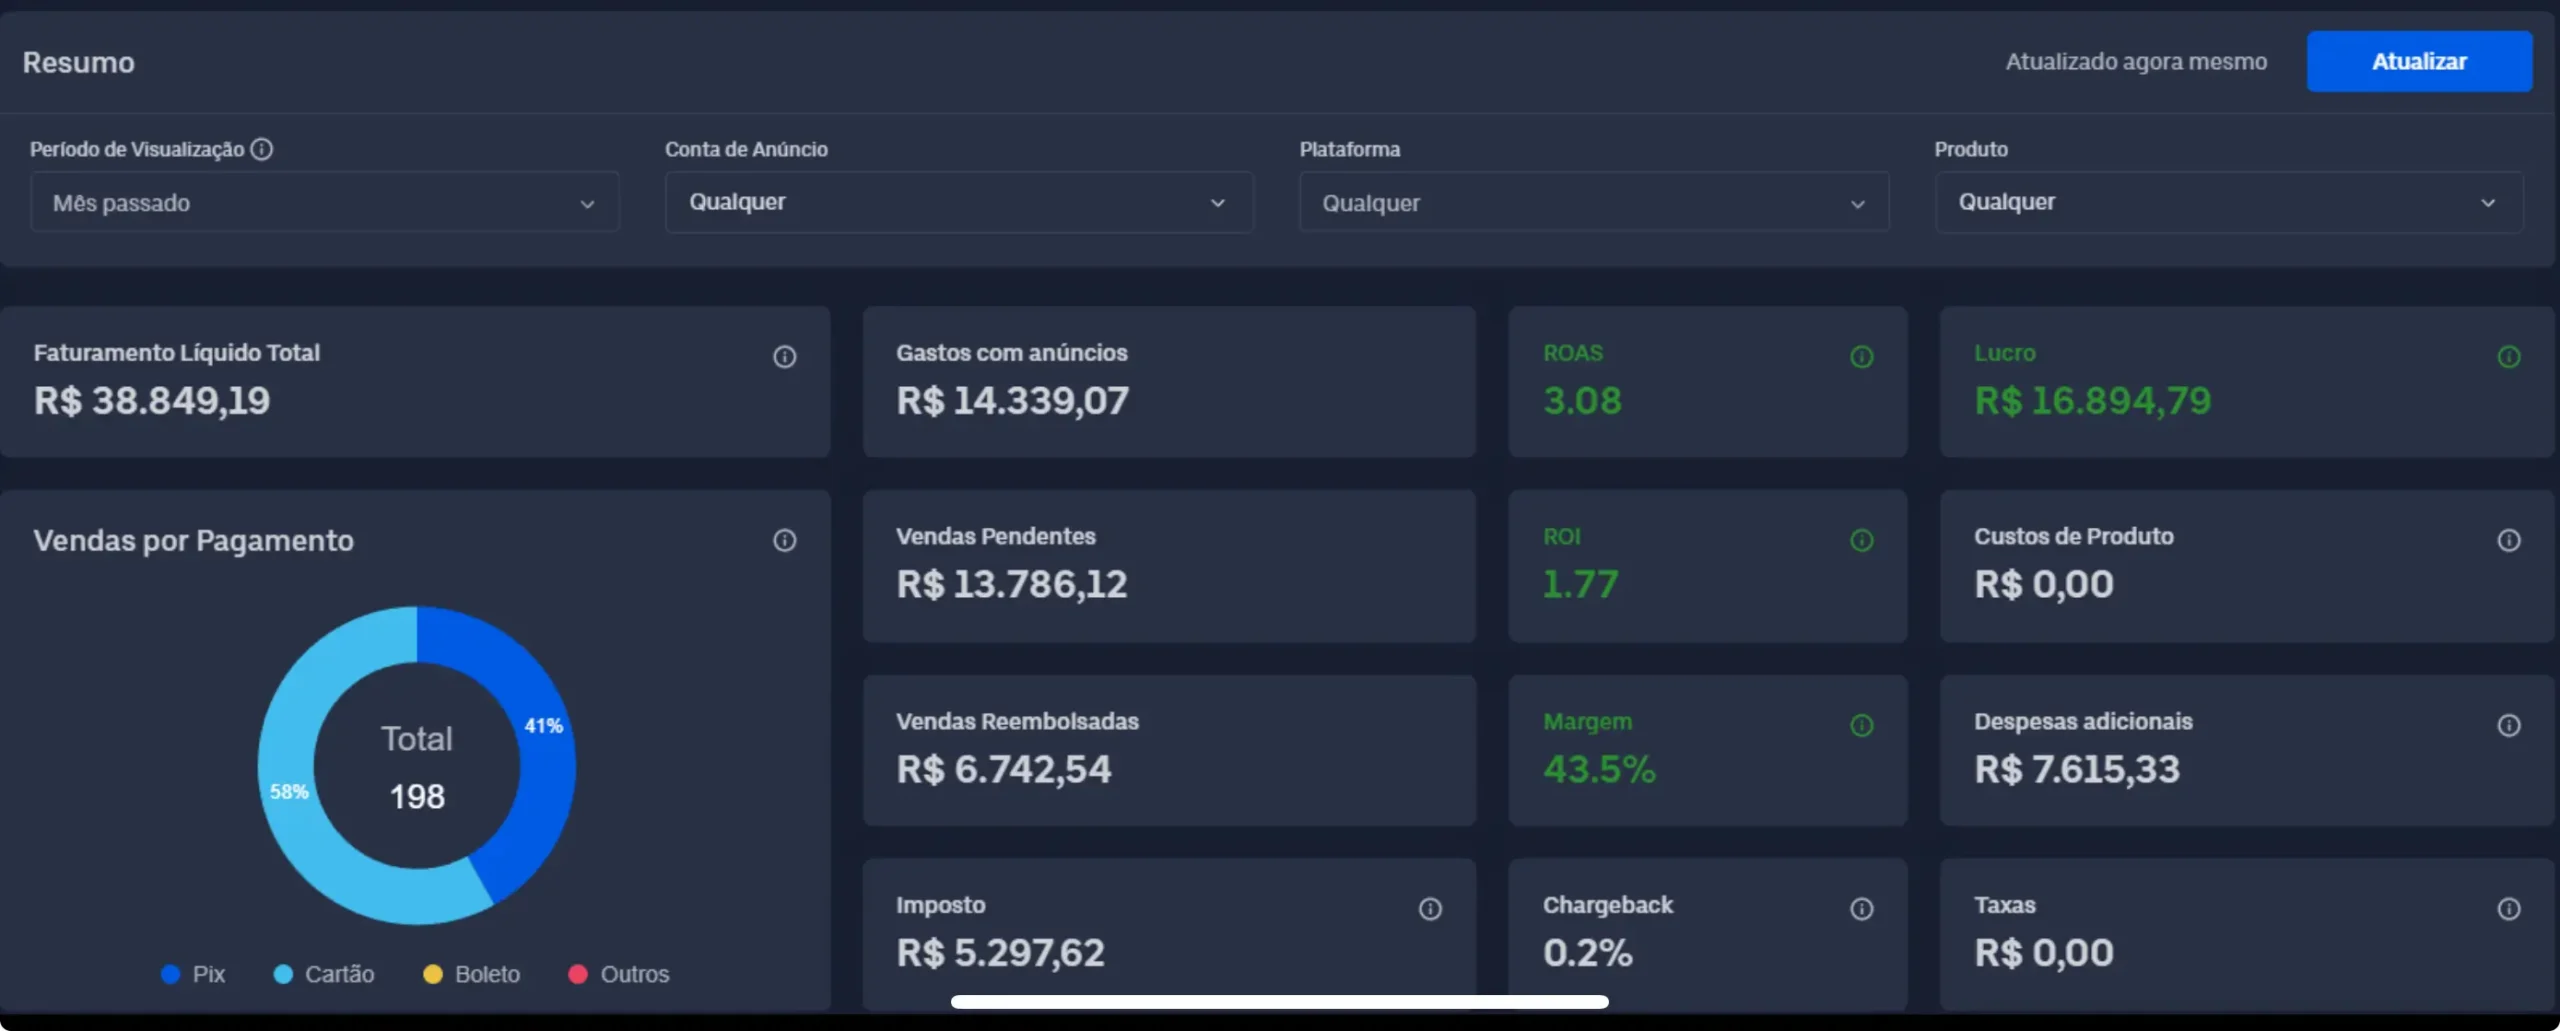2560x1031 pixels.
Task: Open the Lucro info tooltip icon
Action: [x=2508, y=357]
